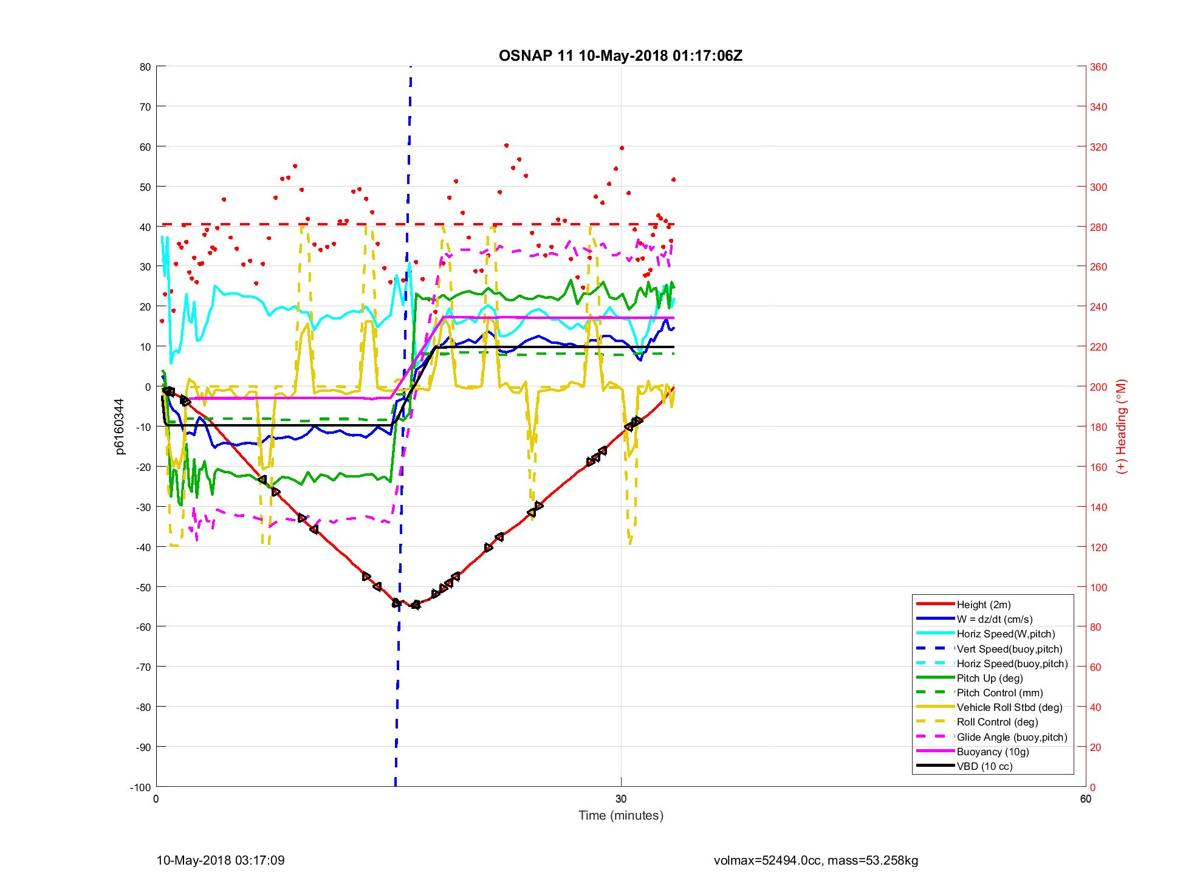
Task: Click the (+) Heading (°M) axis label
Action: [x=1123, y=426]
